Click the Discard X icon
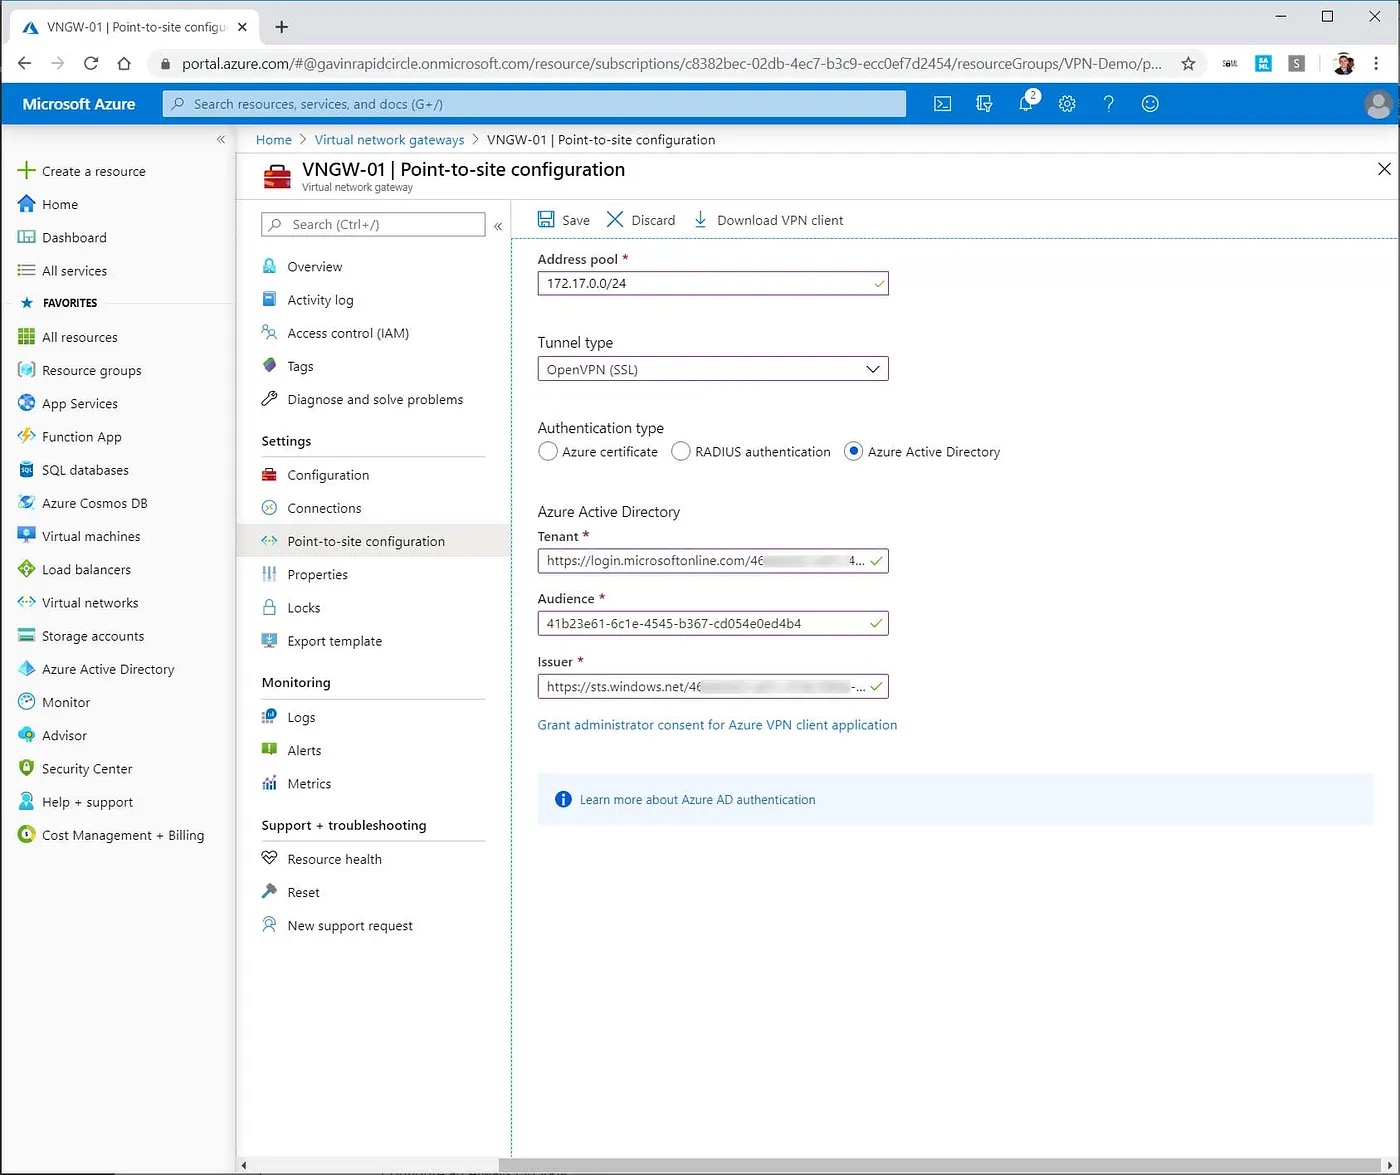 pyautogui.click(x=615, y=219)
